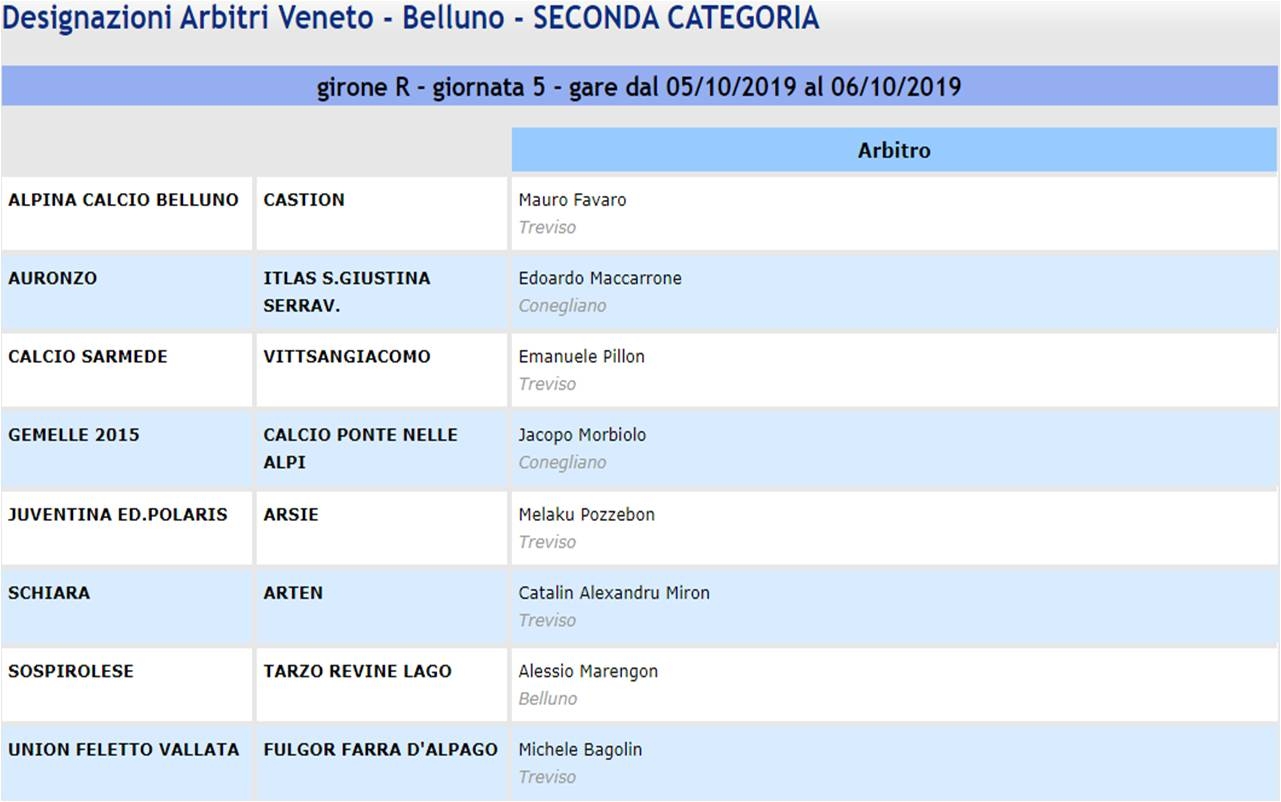The width and height of the screenshot is (1281, 802).
Task: Click GEMELLE 2015 team cell
Action: click(127, 449)
